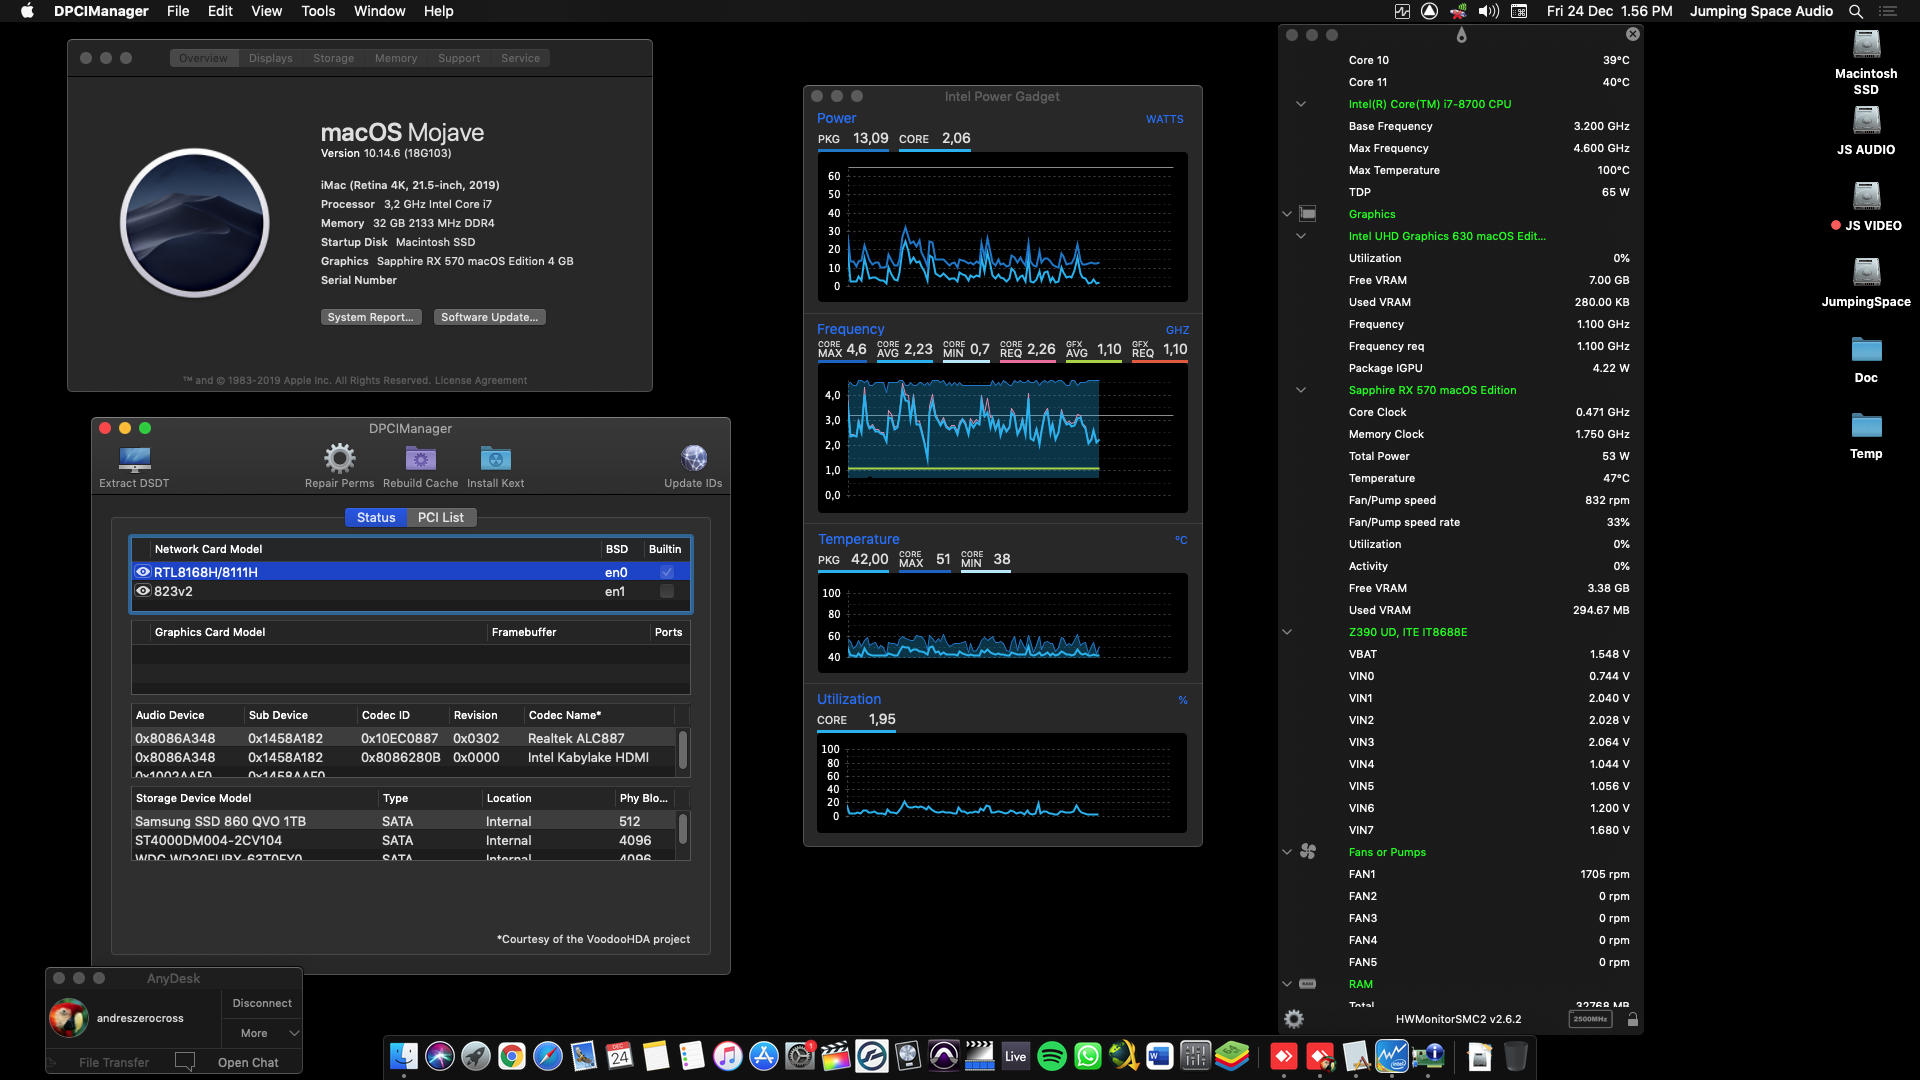Click the lock toggle in HWMonitorSMC2
This screenshot has width=1920, height=1080.
coord(1633,1019)
